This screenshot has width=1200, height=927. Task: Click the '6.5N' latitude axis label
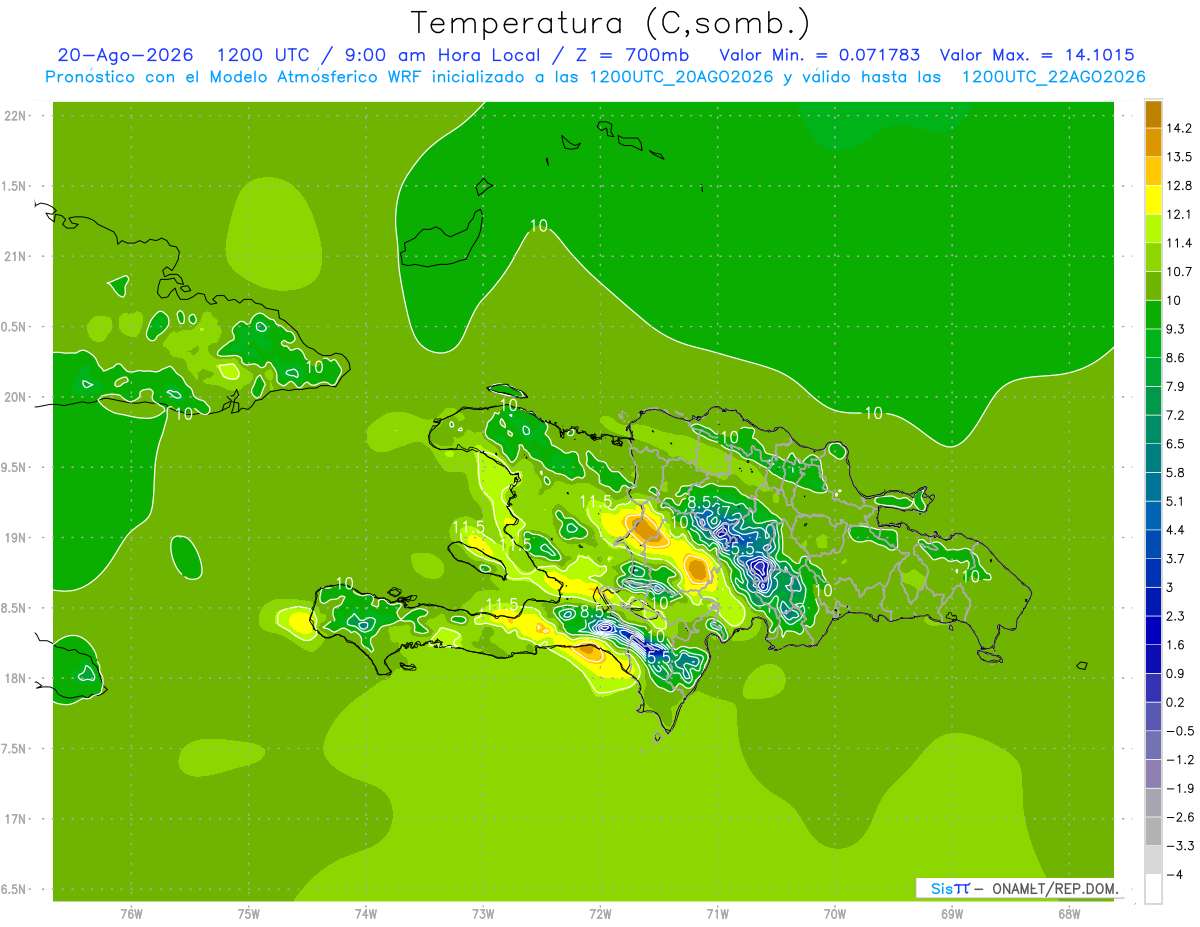(x=15, y=889)
